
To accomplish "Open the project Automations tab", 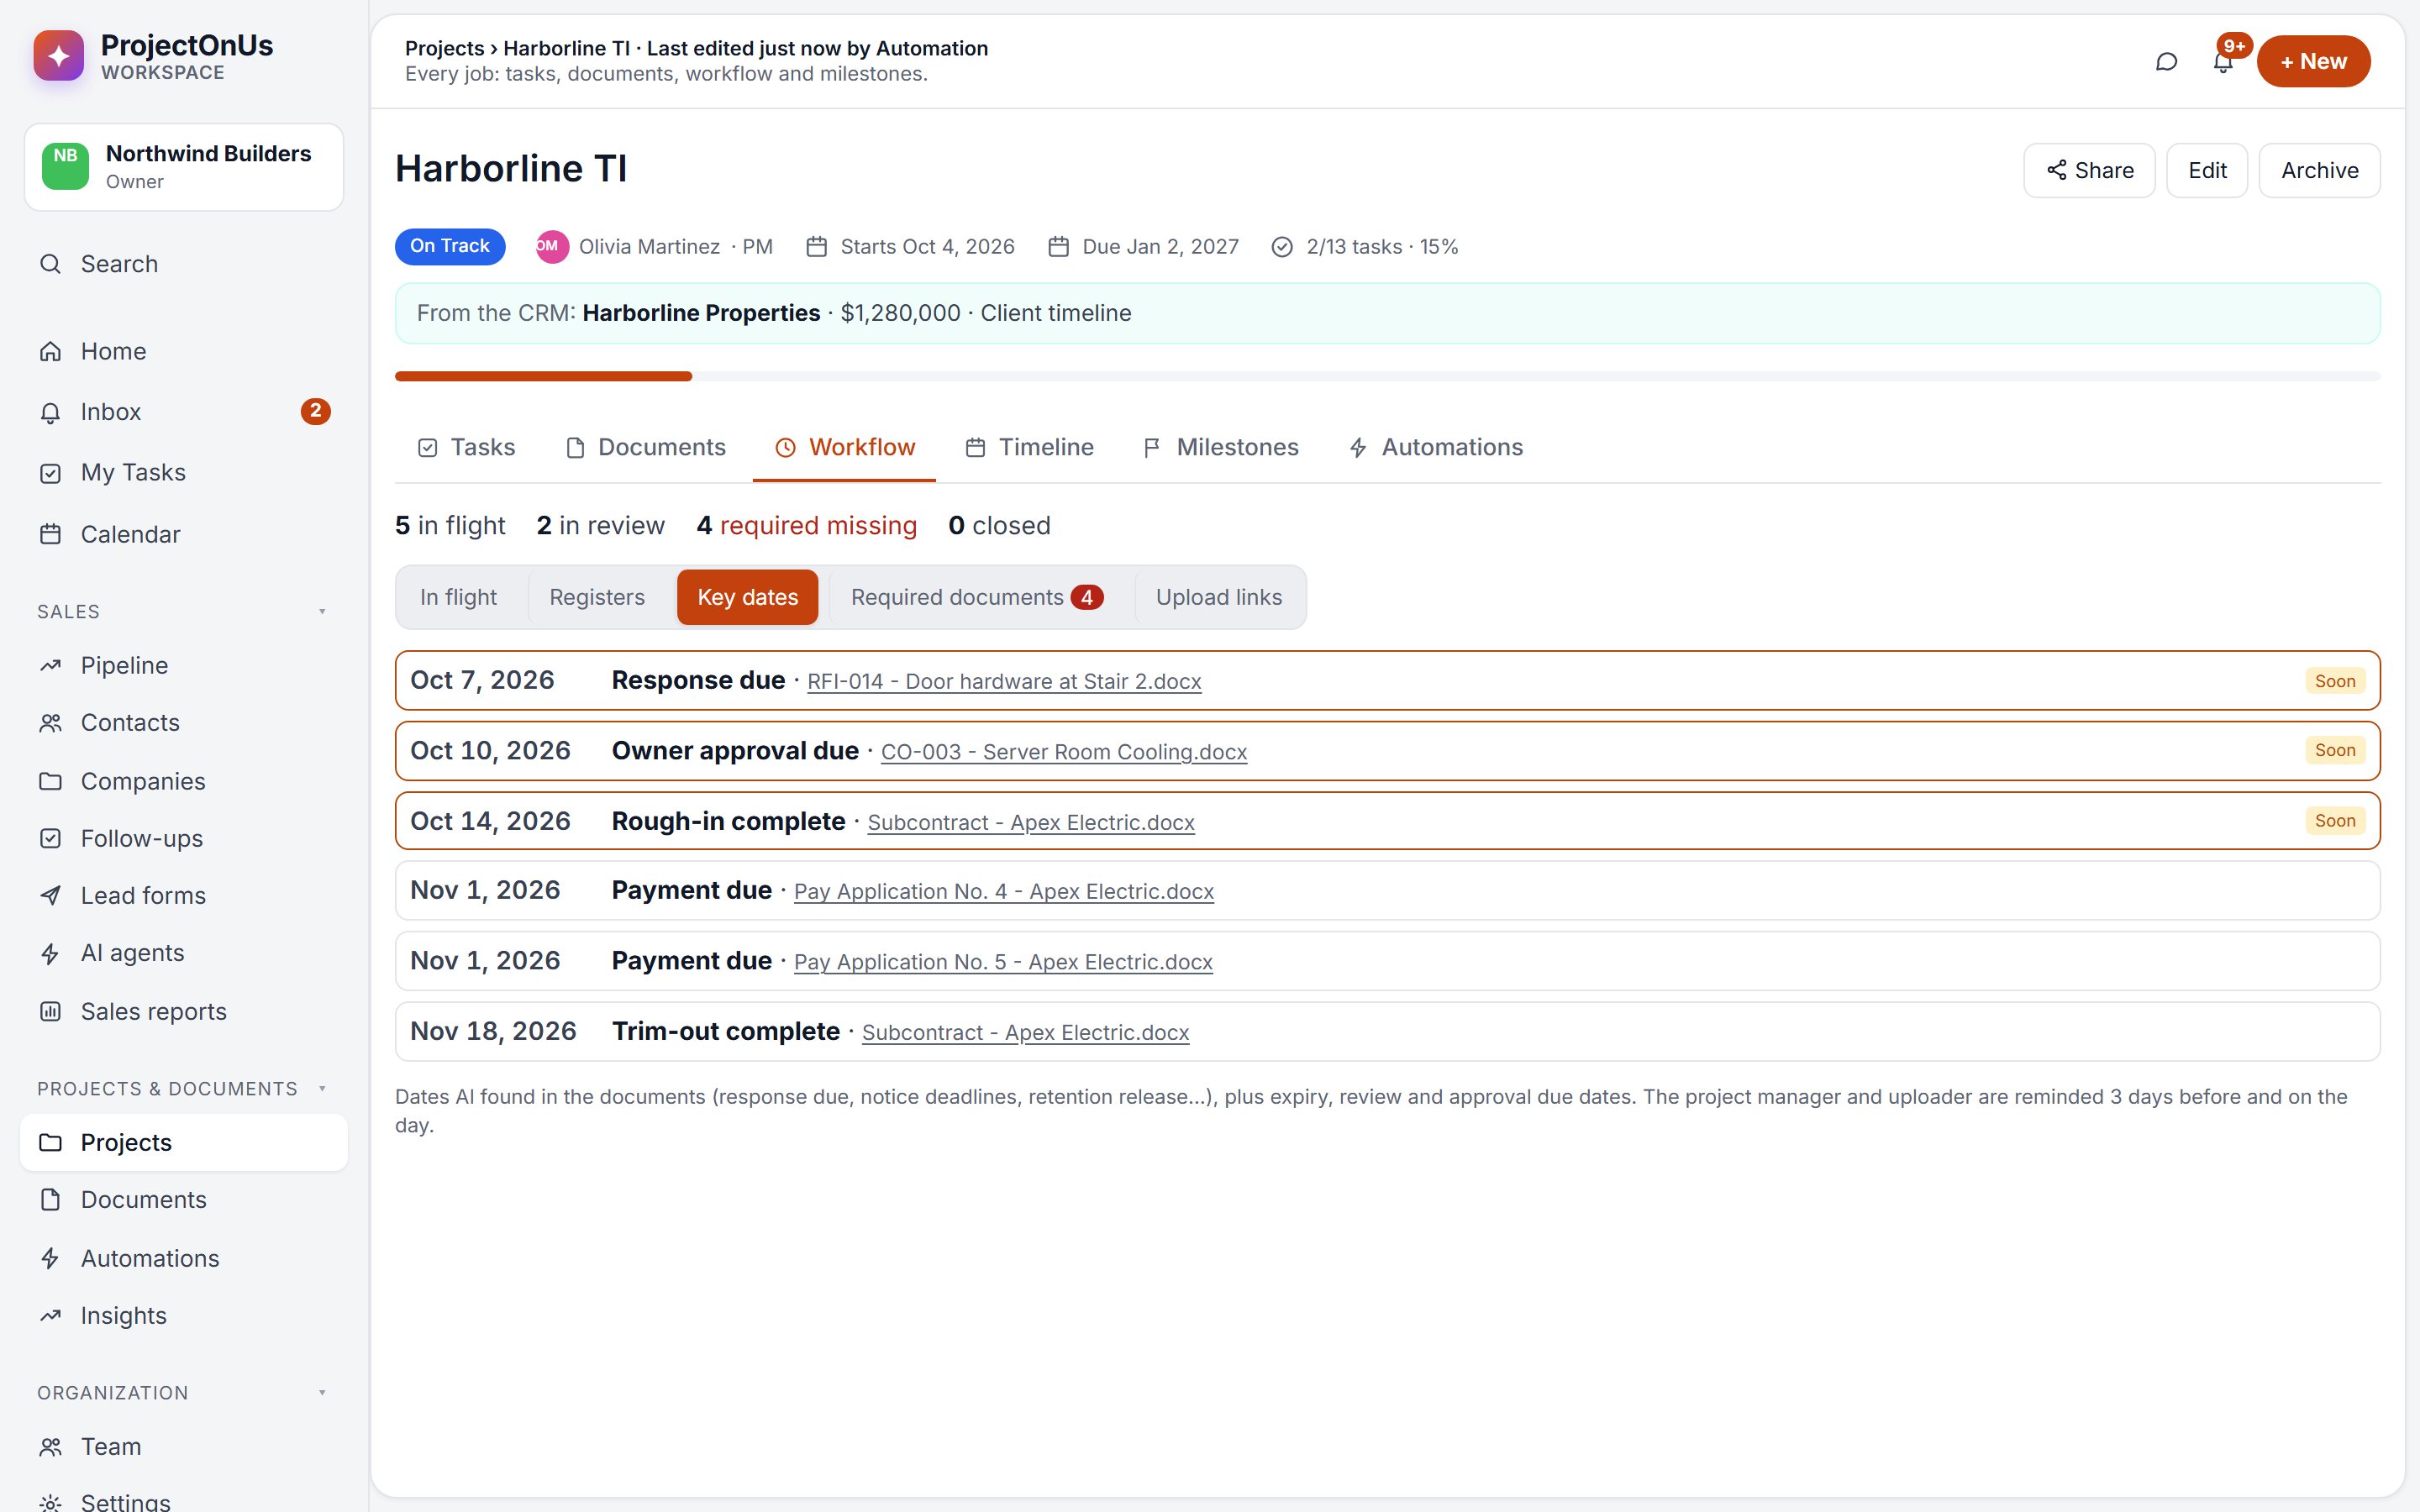I will [1436, 447].
